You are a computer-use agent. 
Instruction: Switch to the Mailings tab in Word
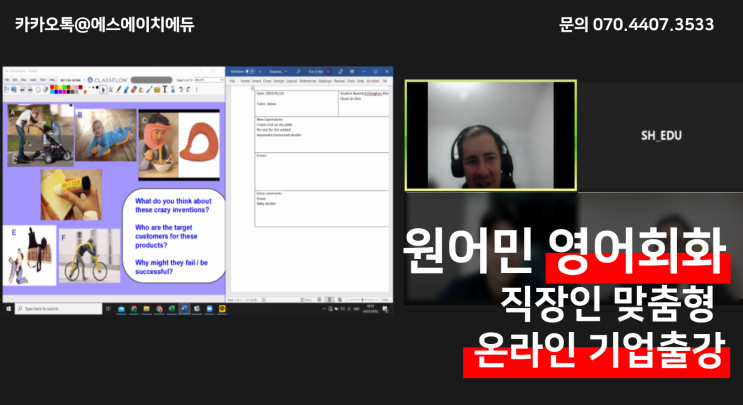click(x=325, y=81)
